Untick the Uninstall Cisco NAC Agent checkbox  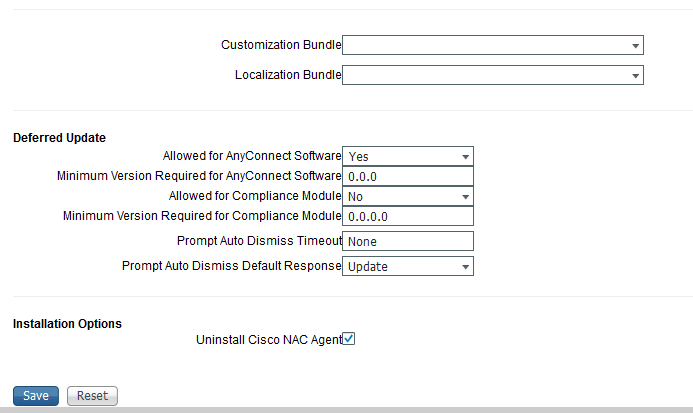(349, 339)
